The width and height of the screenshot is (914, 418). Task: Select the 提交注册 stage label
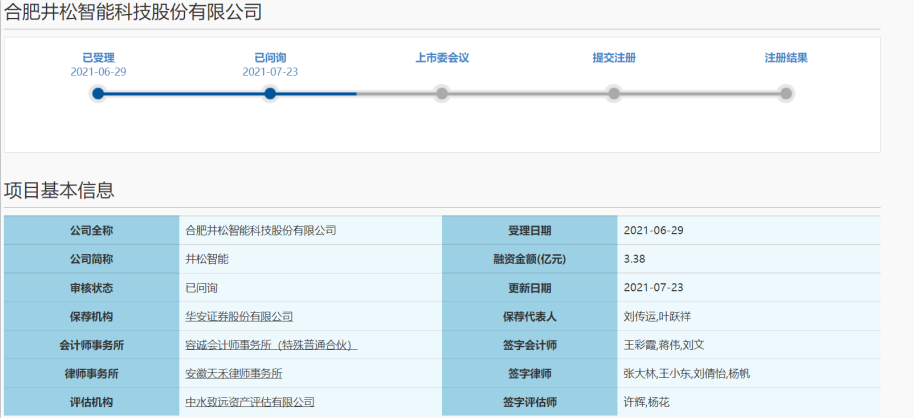coord(614,58)
